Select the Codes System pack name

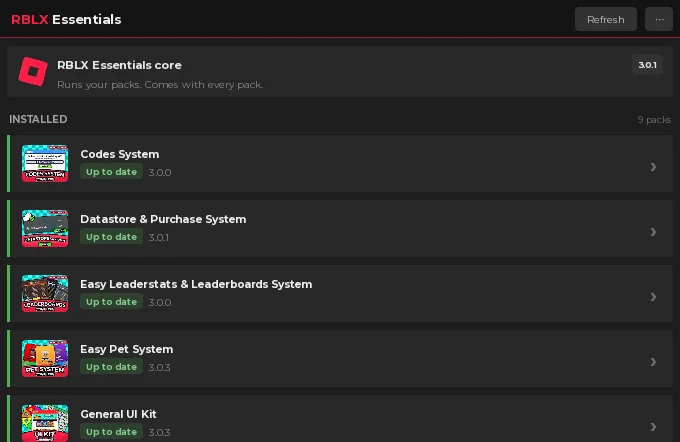point(120,154)
